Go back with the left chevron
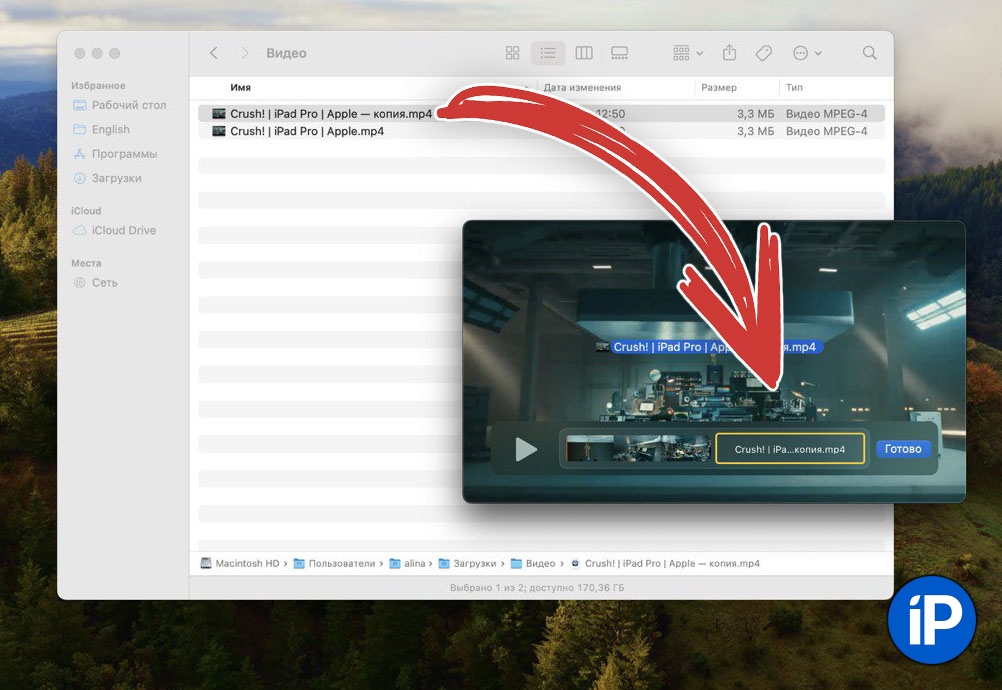Viewport: 1002px width, 690px height. (214, 53)
